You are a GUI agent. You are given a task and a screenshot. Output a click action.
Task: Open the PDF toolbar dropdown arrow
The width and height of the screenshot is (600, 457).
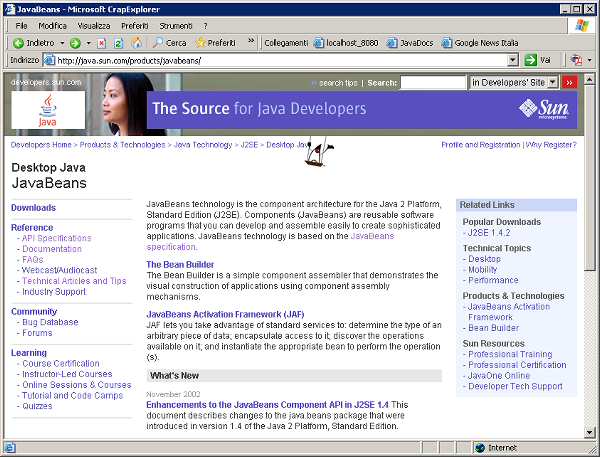click(589, 60)
